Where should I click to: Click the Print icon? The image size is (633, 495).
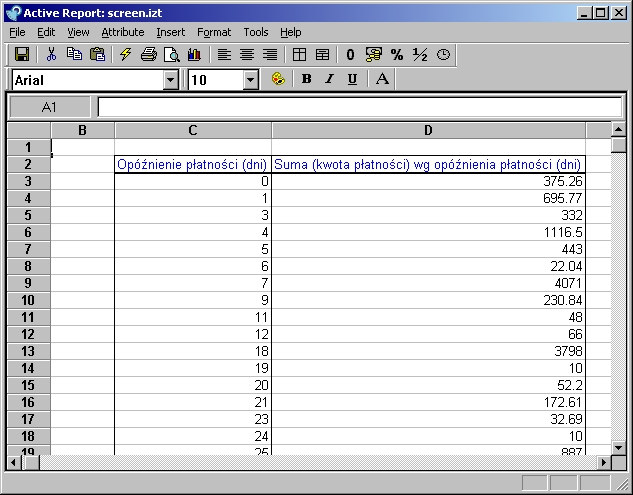[x=149, y=54]
